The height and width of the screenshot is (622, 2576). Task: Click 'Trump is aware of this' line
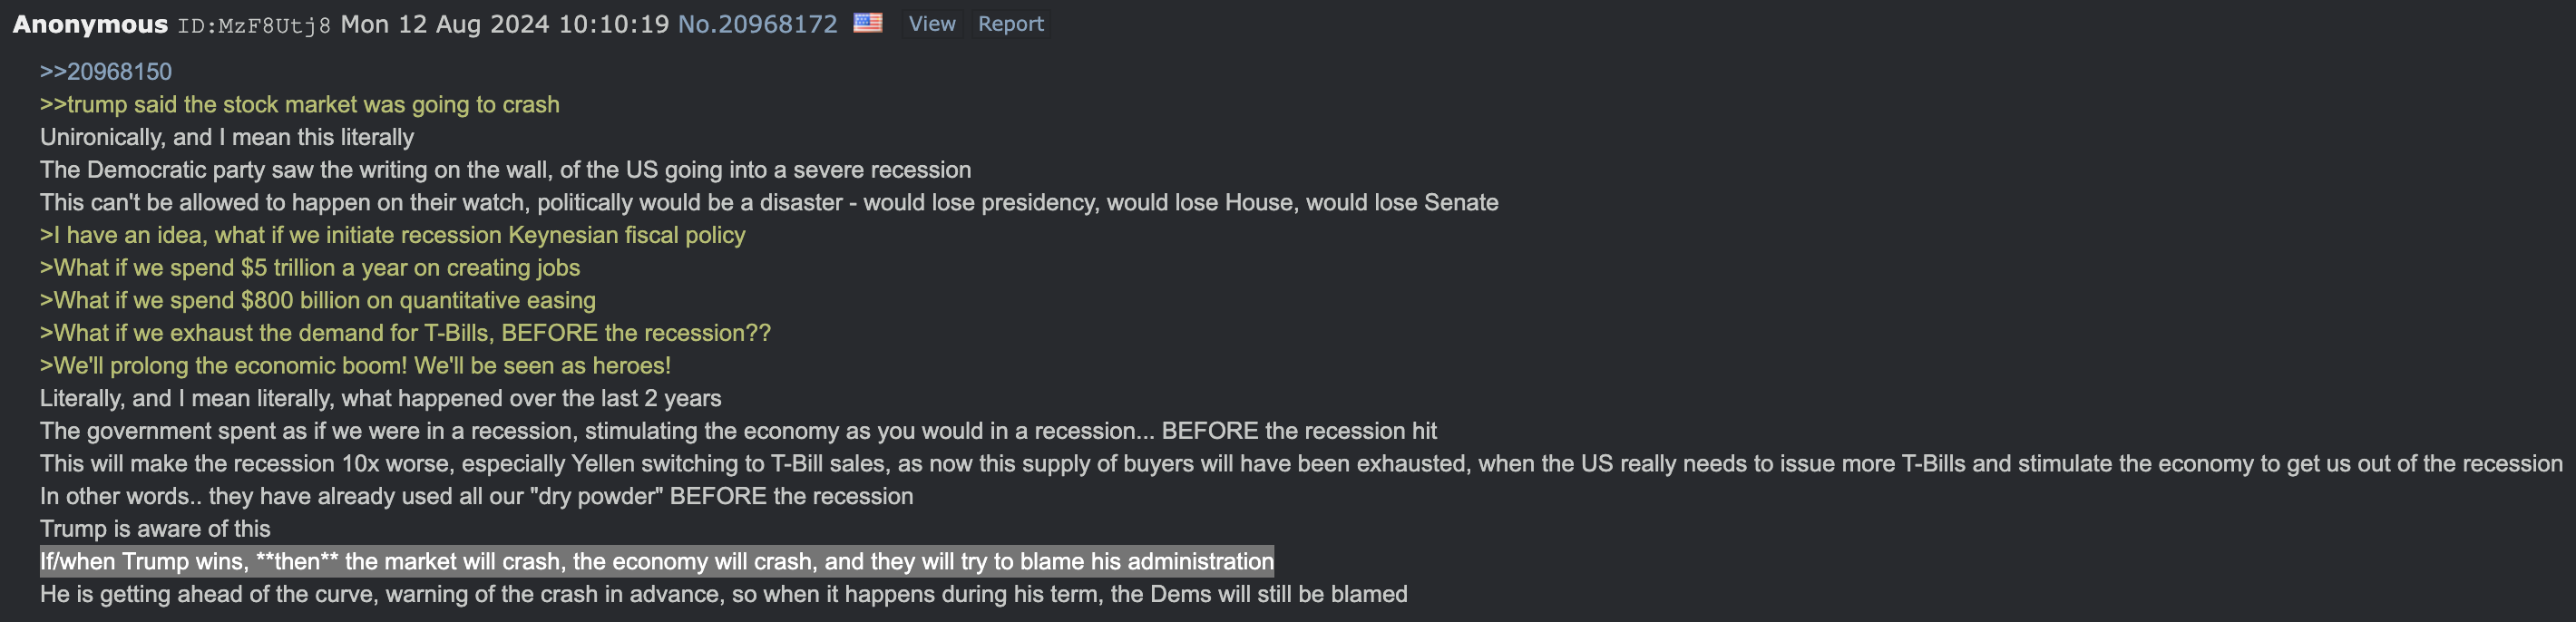tap(155, 529)
